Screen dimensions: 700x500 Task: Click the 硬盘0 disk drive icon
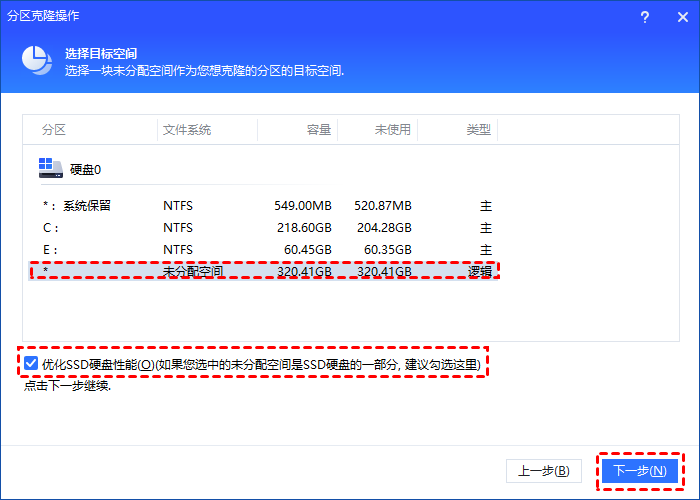pos(50,169)
